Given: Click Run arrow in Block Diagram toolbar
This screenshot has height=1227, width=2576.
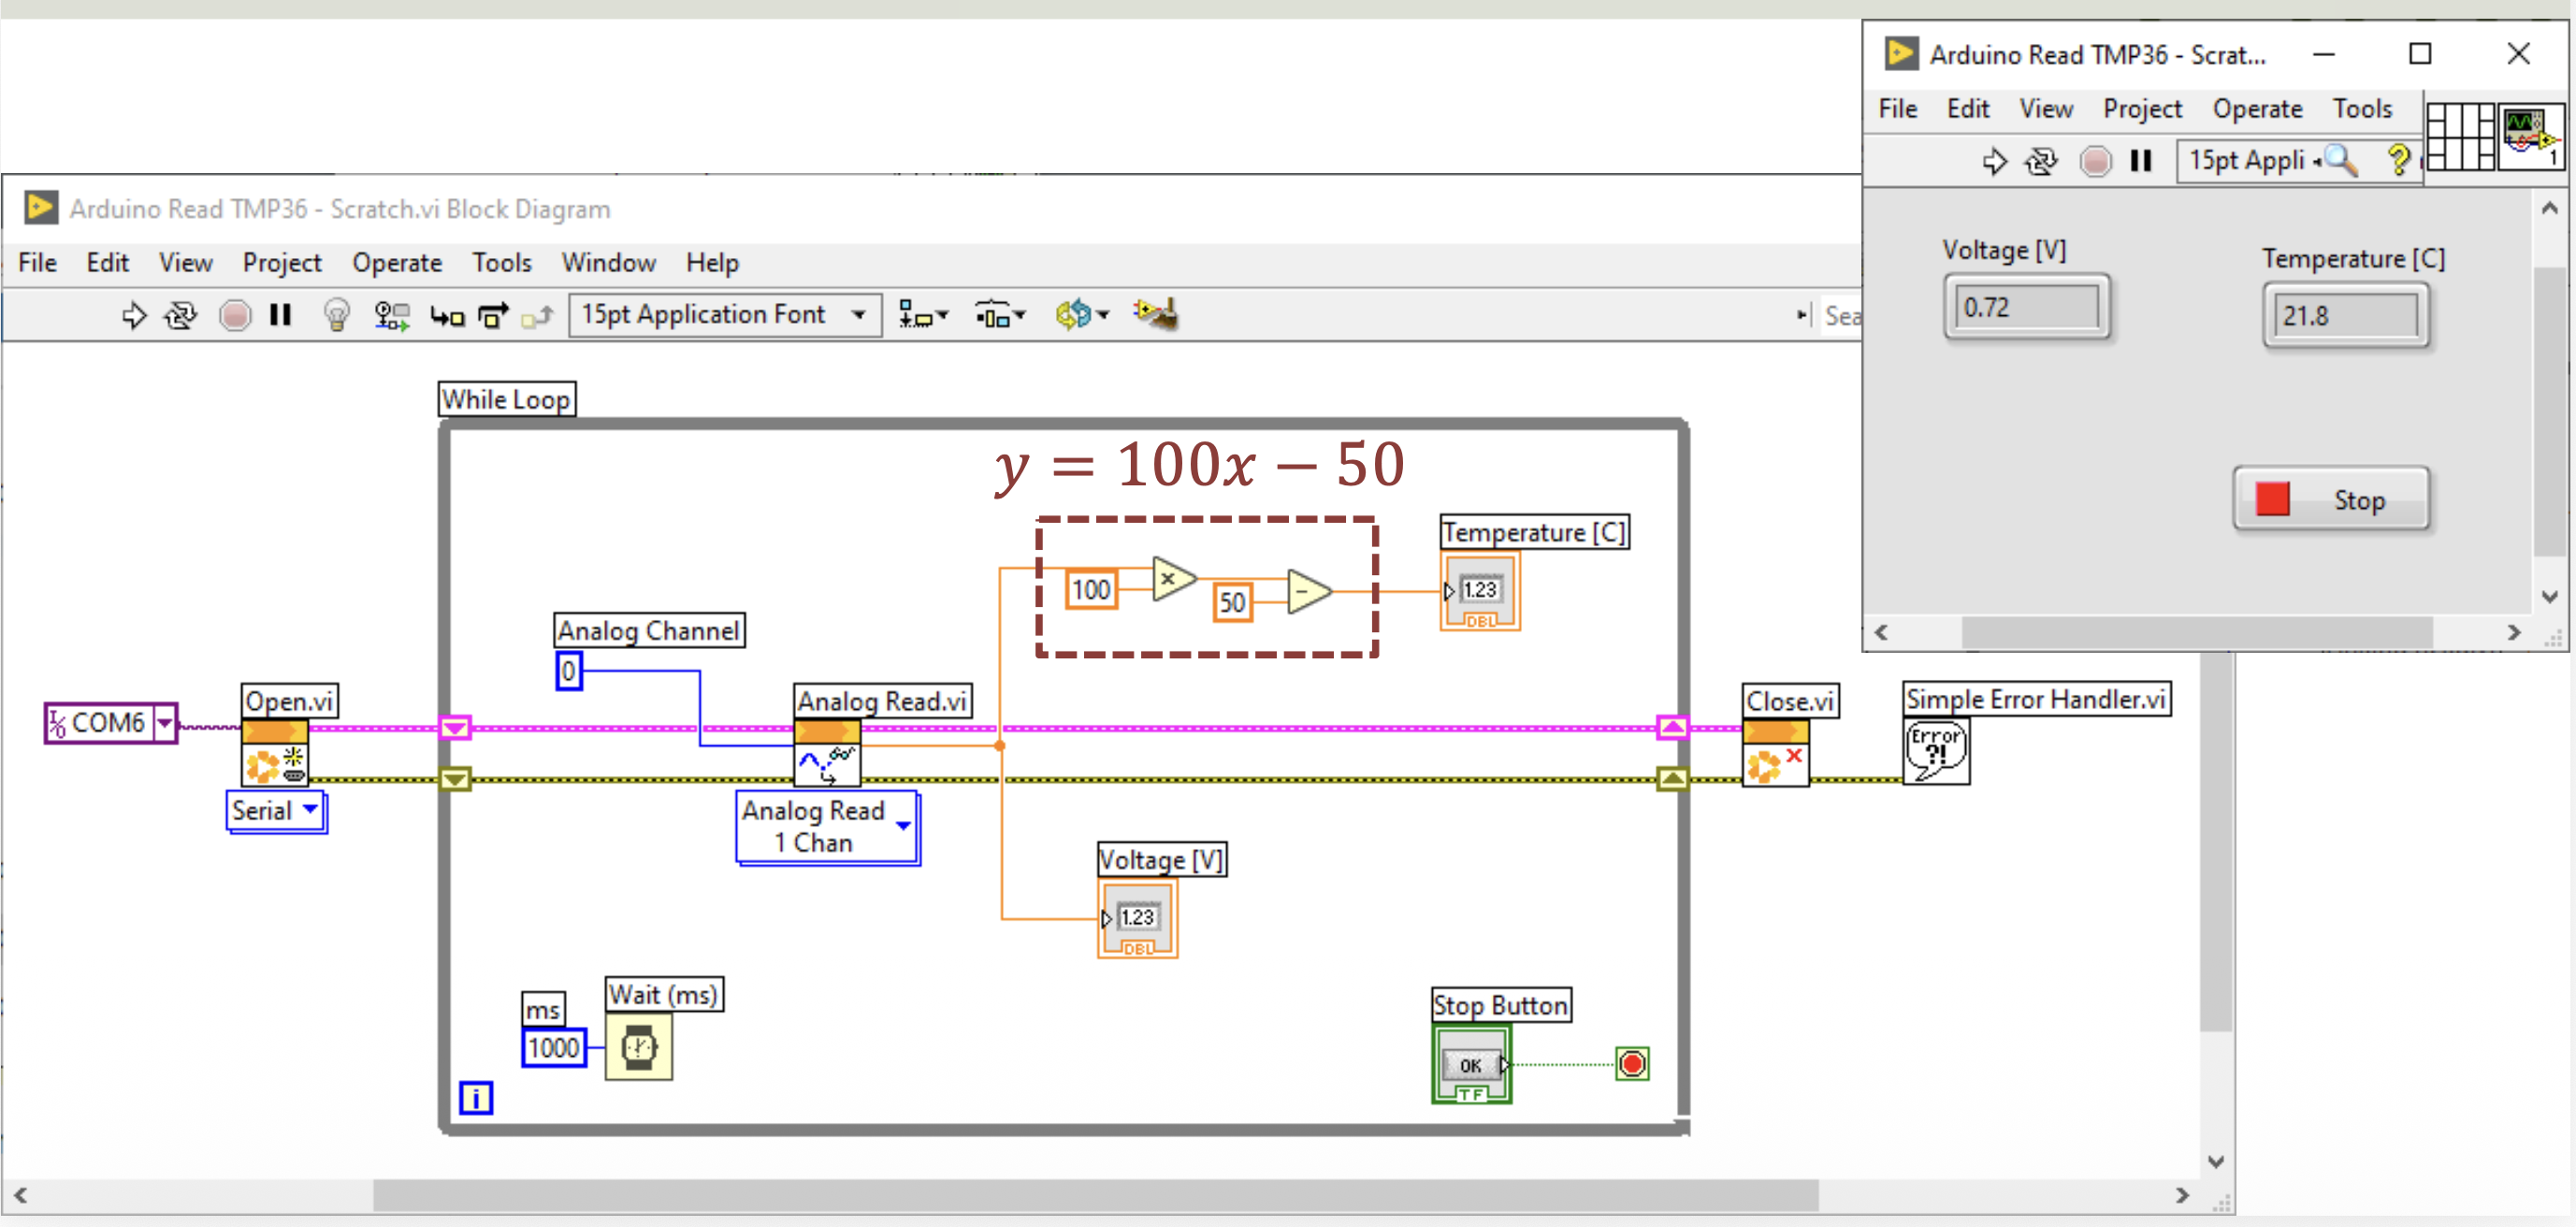Looking at the screenshot, I should click(134, 316).
